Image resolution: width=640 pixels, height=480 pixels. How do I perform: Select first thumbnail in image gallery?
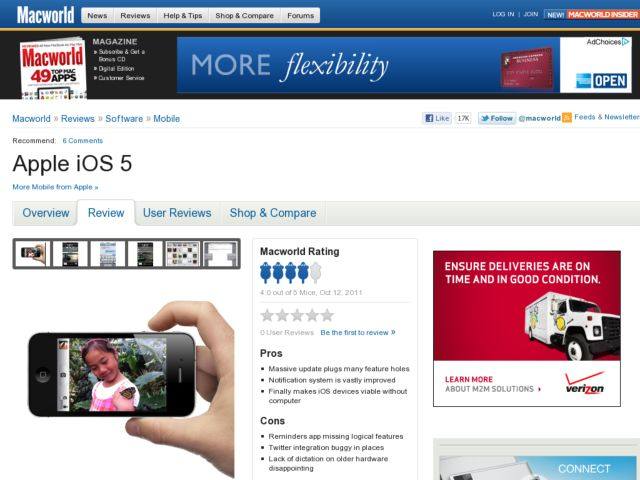click(33, 253)
